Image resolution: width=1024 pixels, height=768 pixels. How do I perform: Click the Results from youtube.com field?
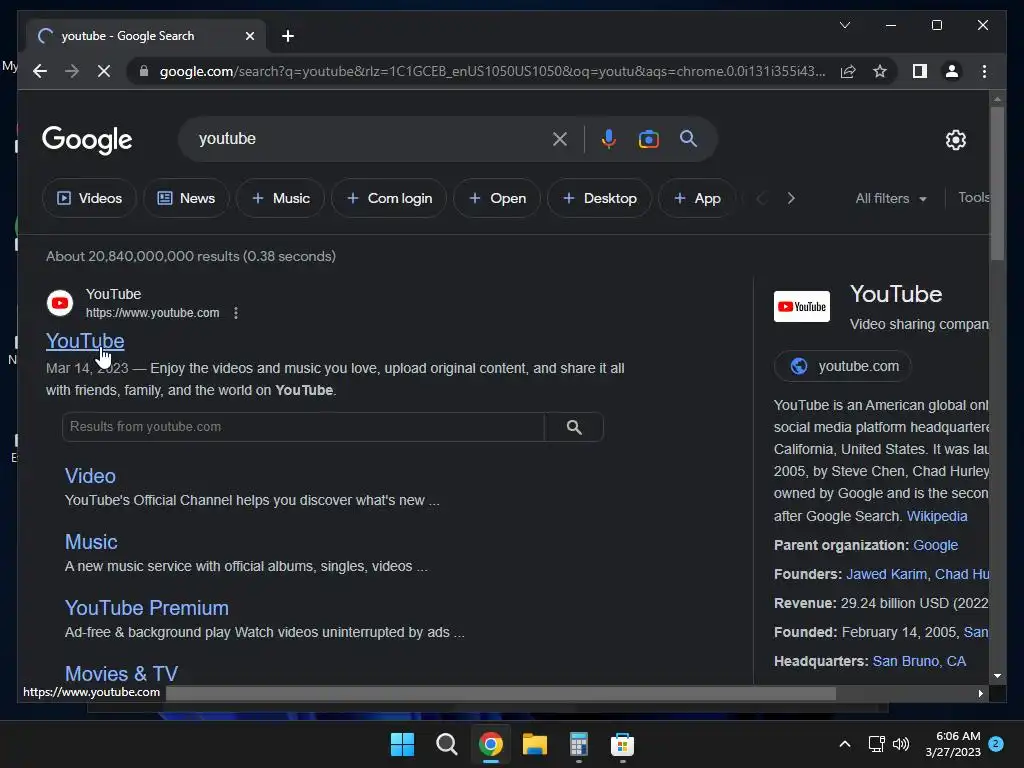click(x=303, y=426)
